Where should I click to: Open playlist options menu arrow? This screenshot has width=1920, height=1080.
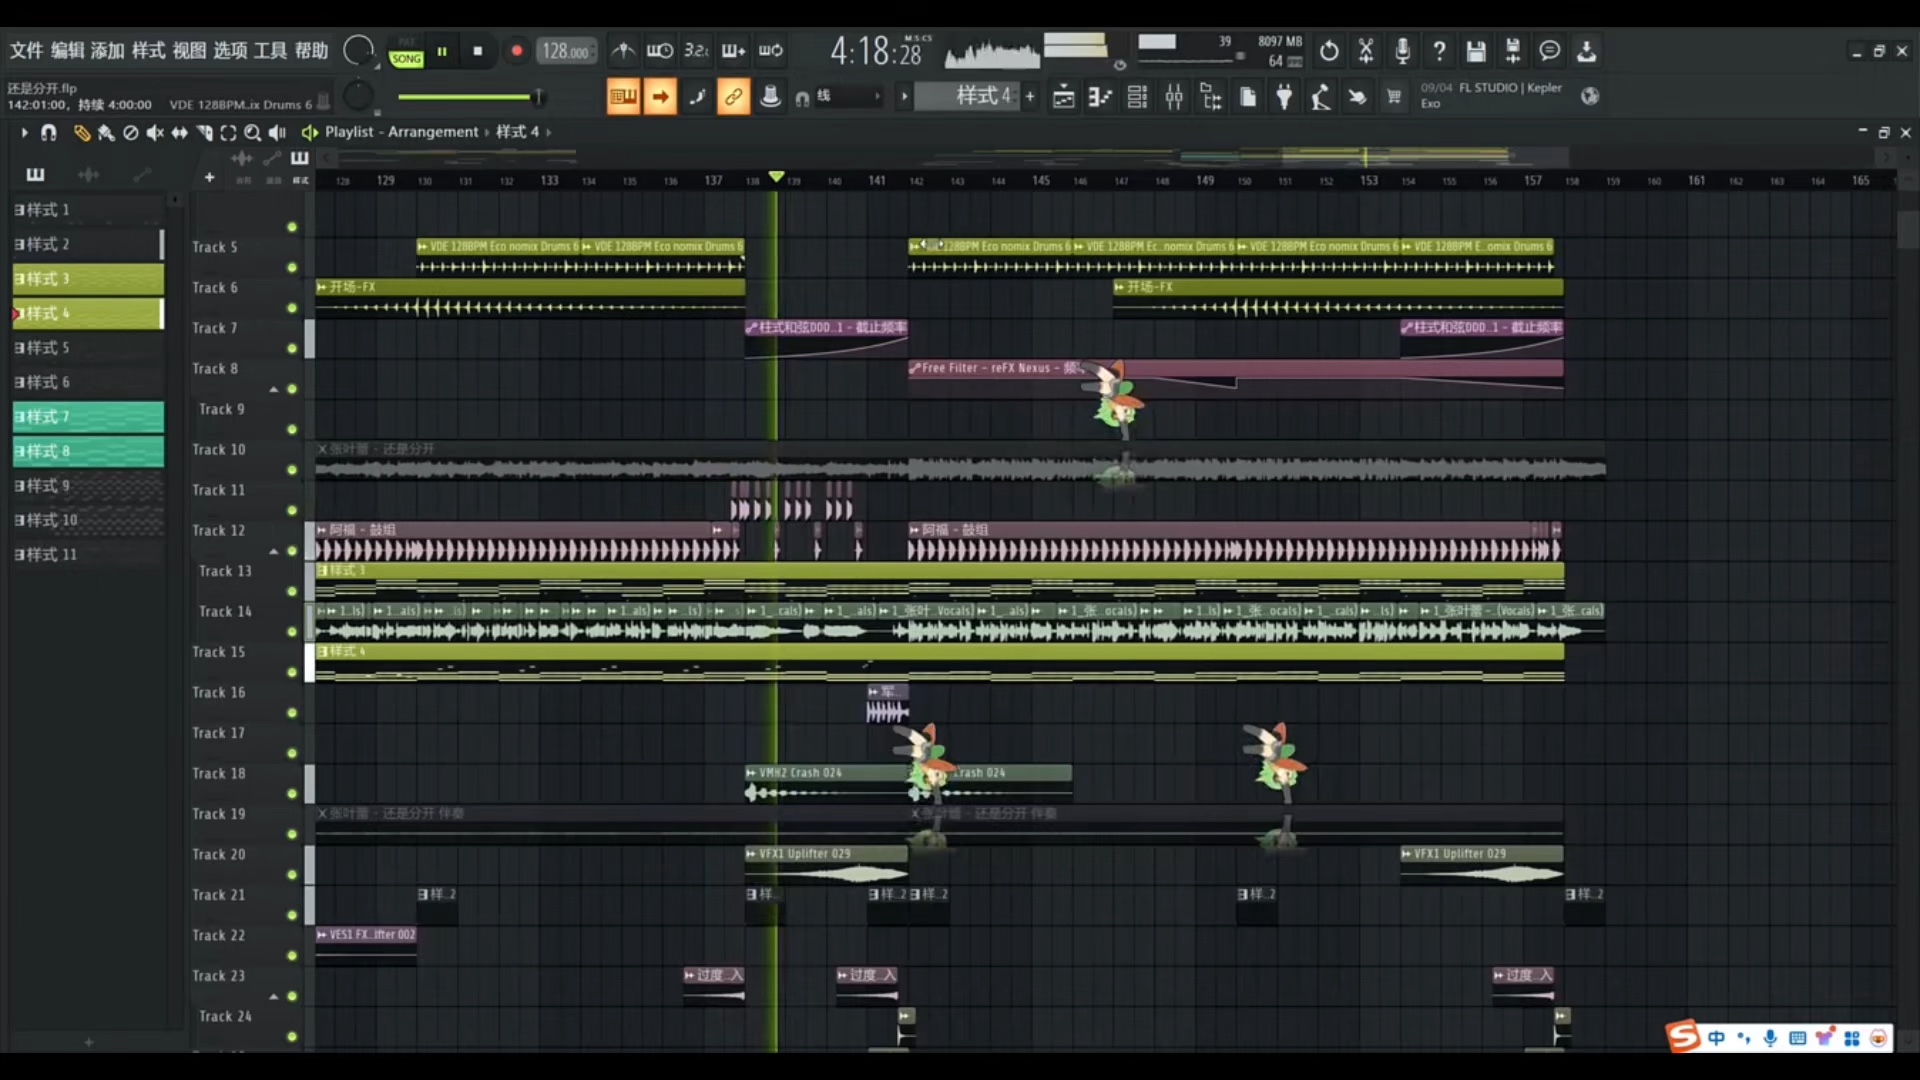coord(24,132)
